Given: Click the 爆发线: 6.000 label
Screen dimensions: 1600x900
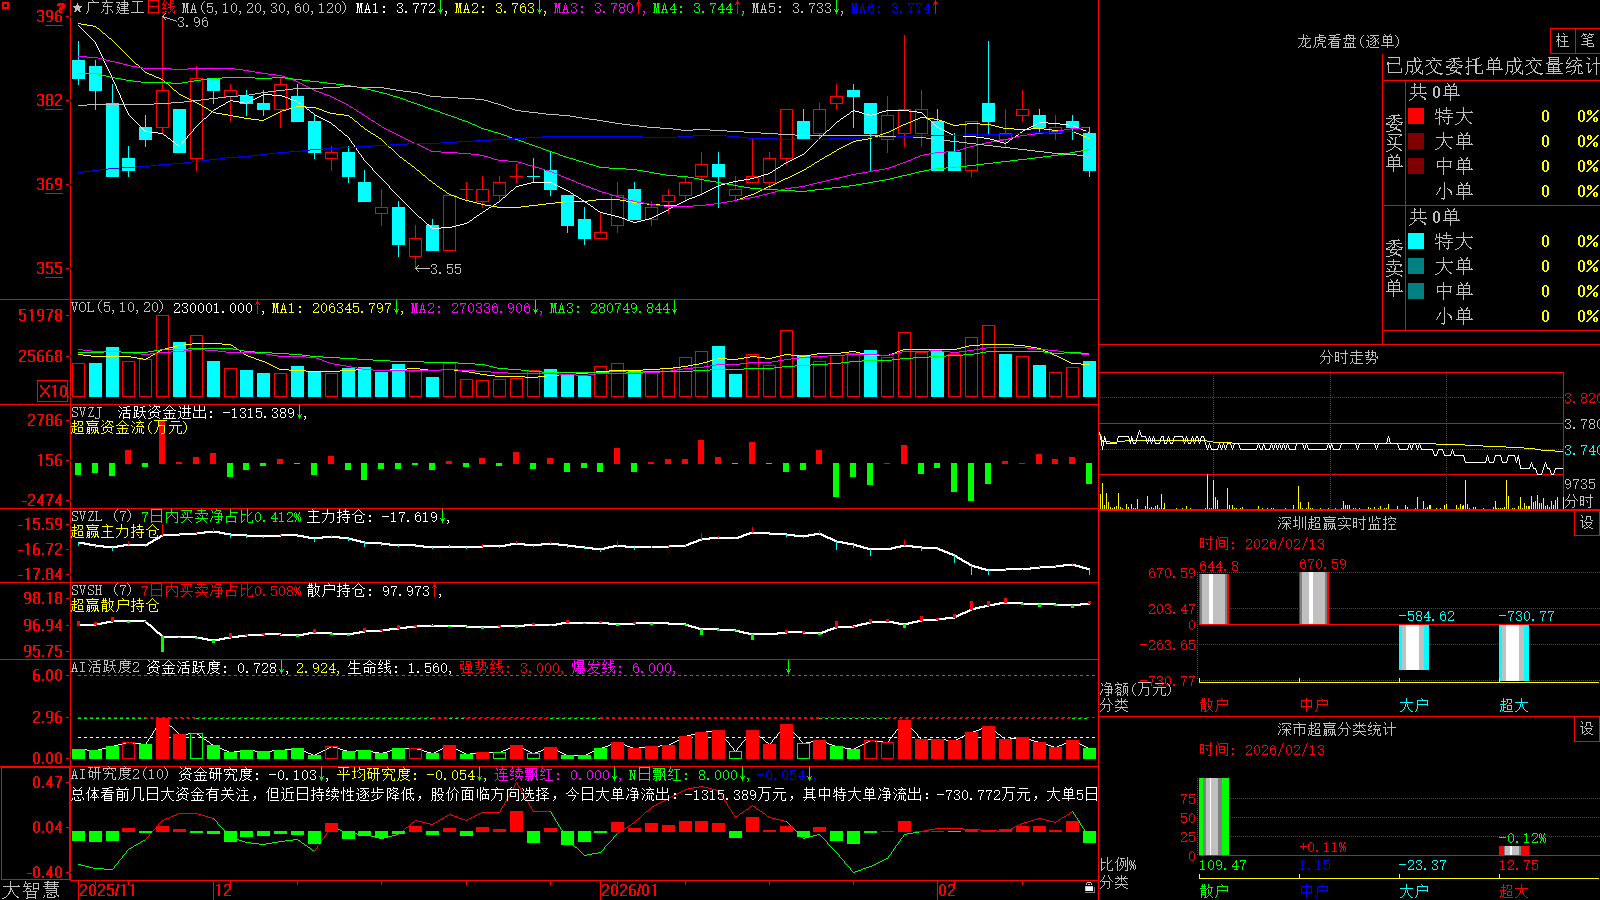Looking at the screenshot, I should click(x=623, y=668).
